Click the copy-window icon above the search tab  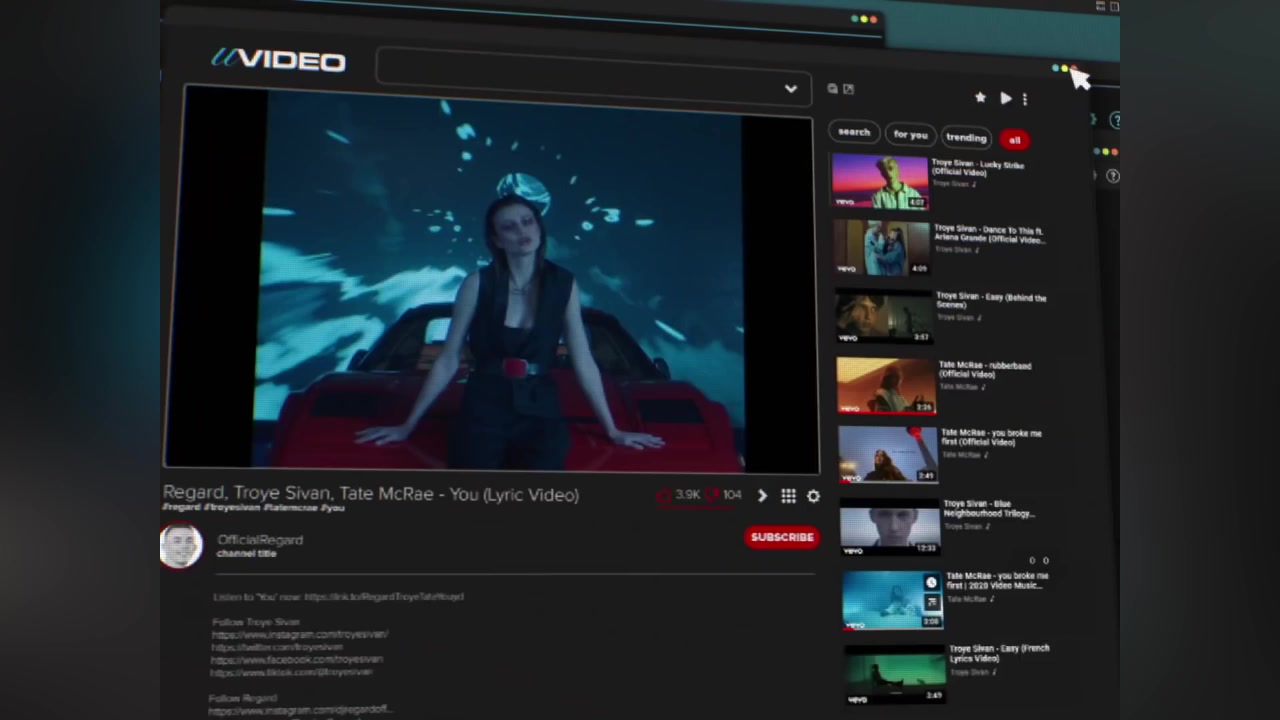click(832, 89)
